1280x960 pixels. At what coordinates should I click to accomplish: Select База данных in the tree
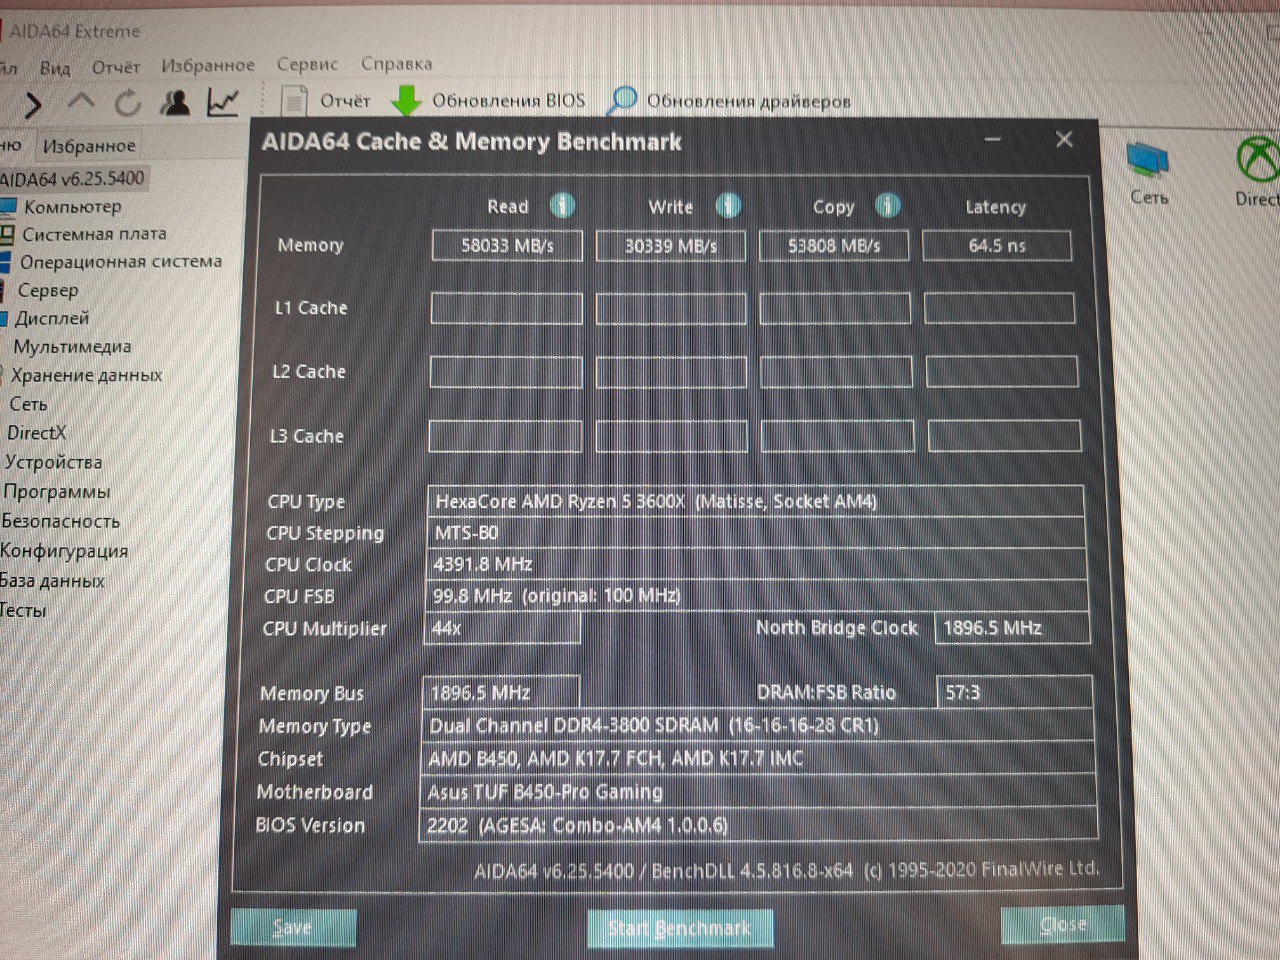coord(52,580)
